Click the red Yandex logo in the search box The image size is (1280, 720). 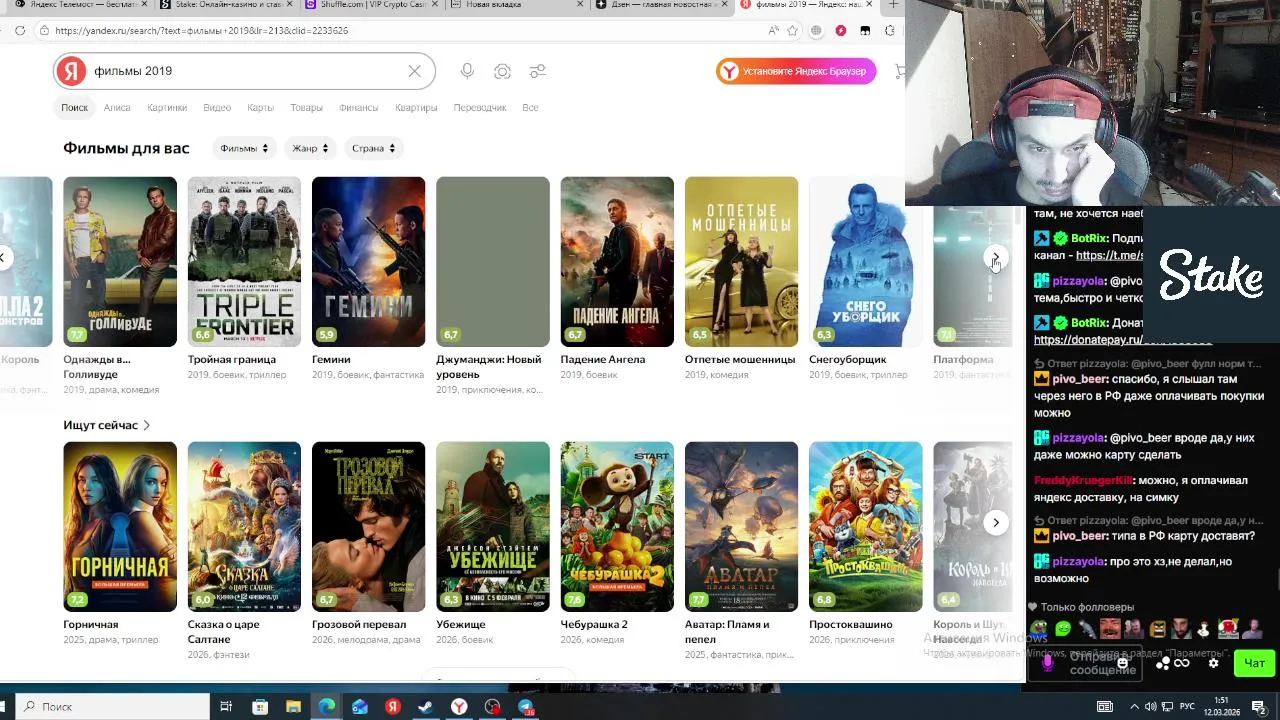pyautogui.click(x=71, y=71)
